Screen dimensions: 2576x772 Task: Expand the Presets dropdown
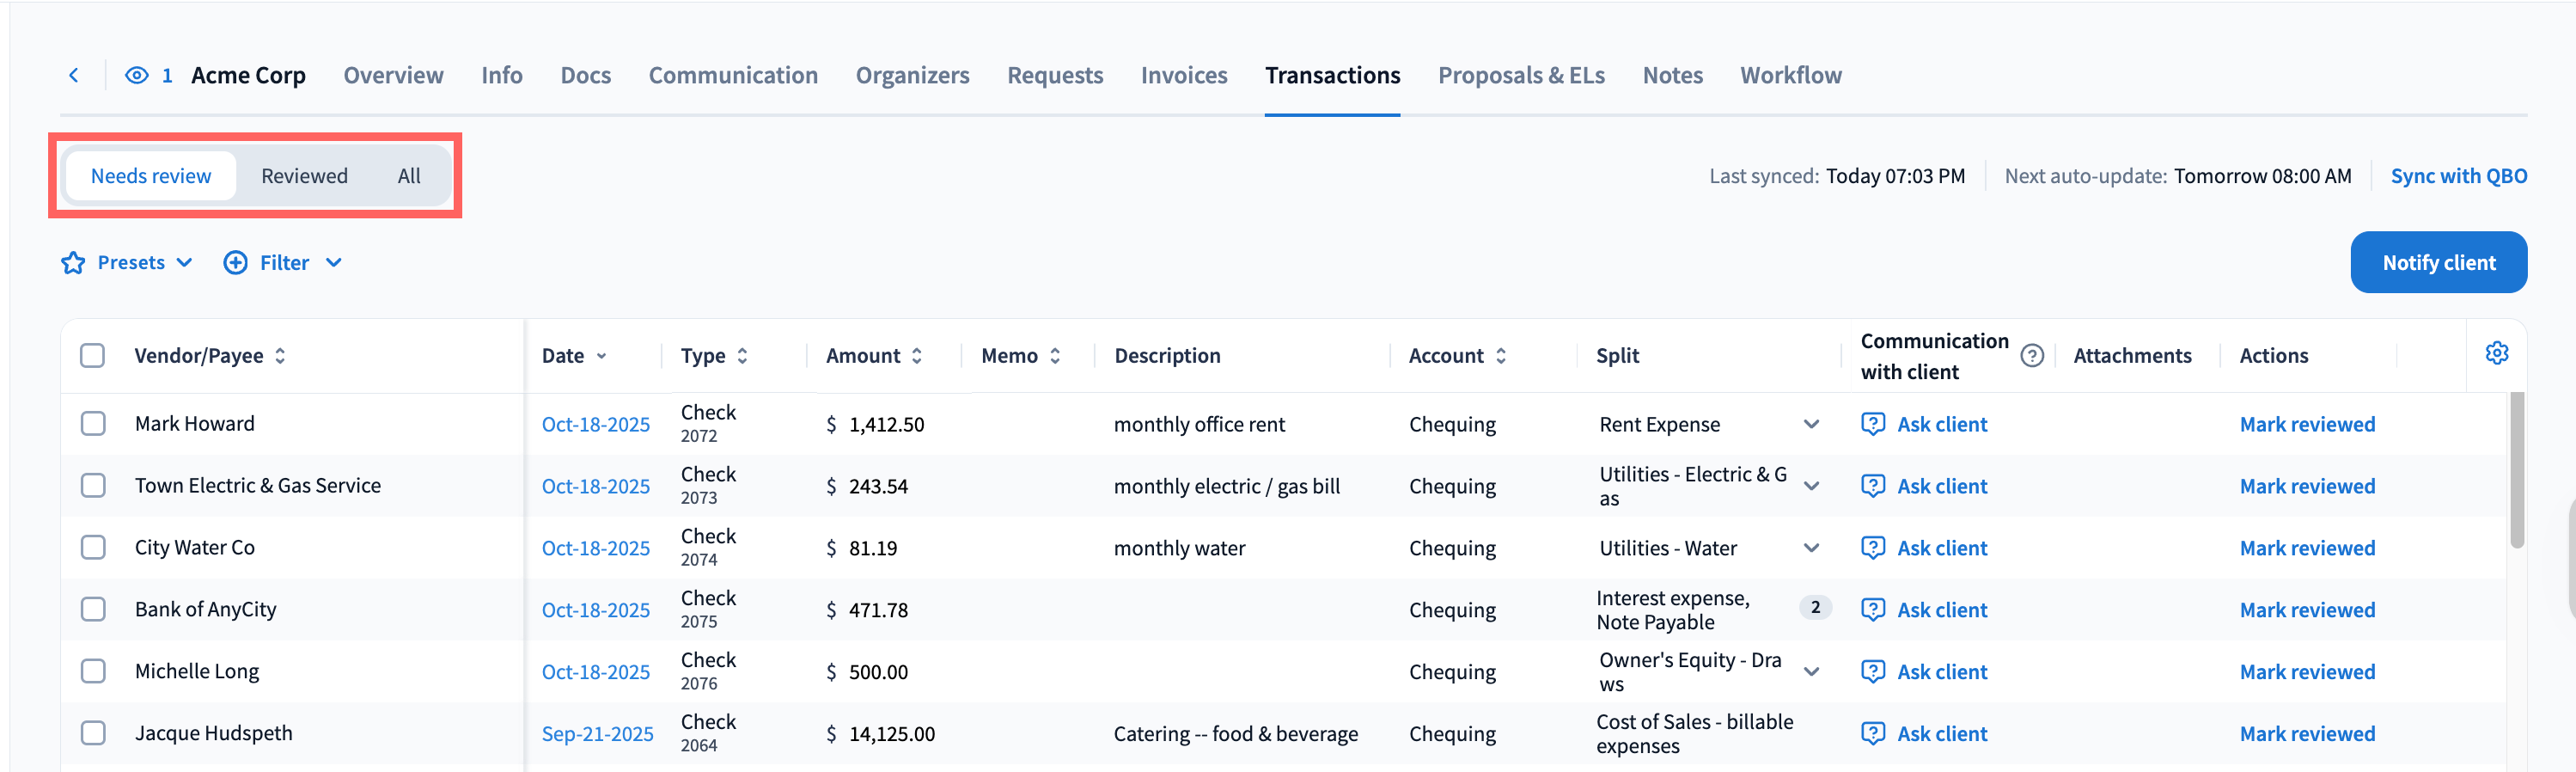point(184,263)
